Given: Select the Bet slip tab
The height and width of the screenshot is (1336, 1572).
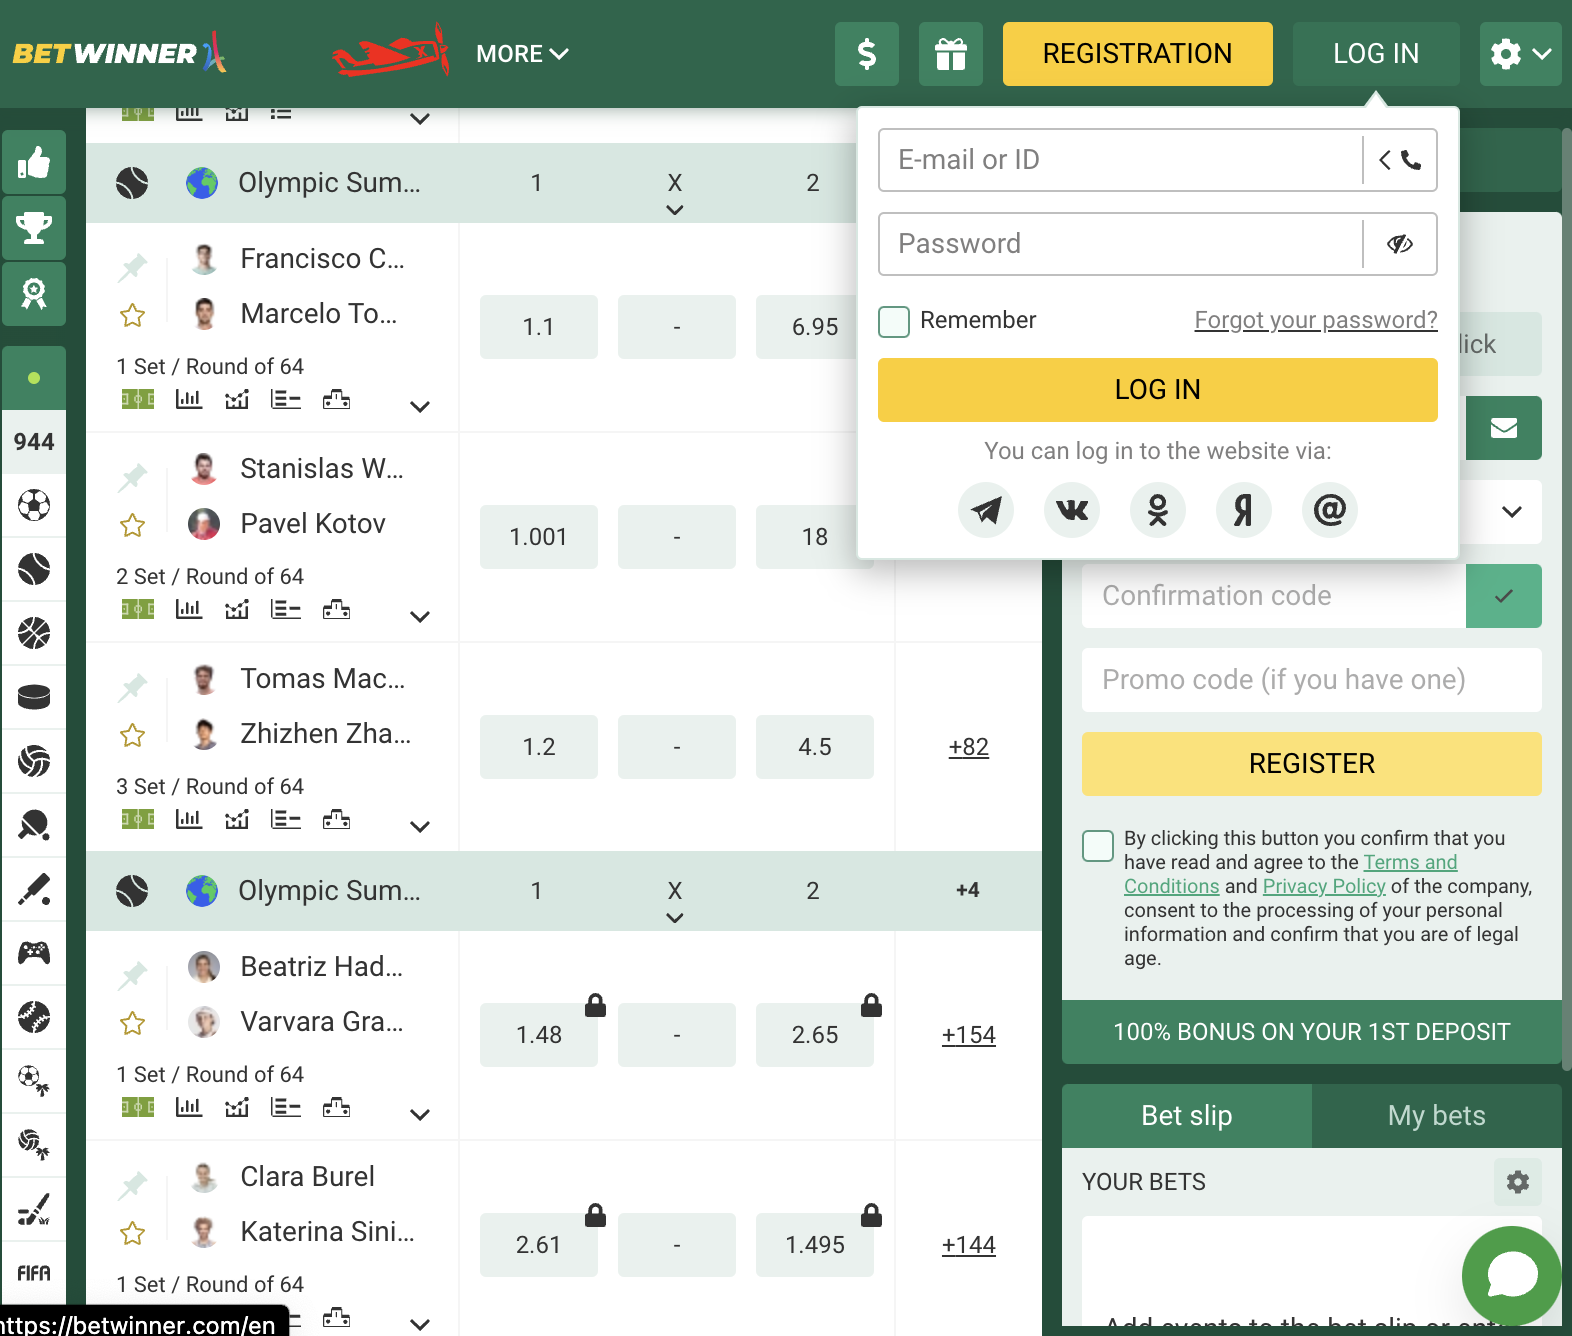Looking at the screenshot, I should pos(1186,1116).
